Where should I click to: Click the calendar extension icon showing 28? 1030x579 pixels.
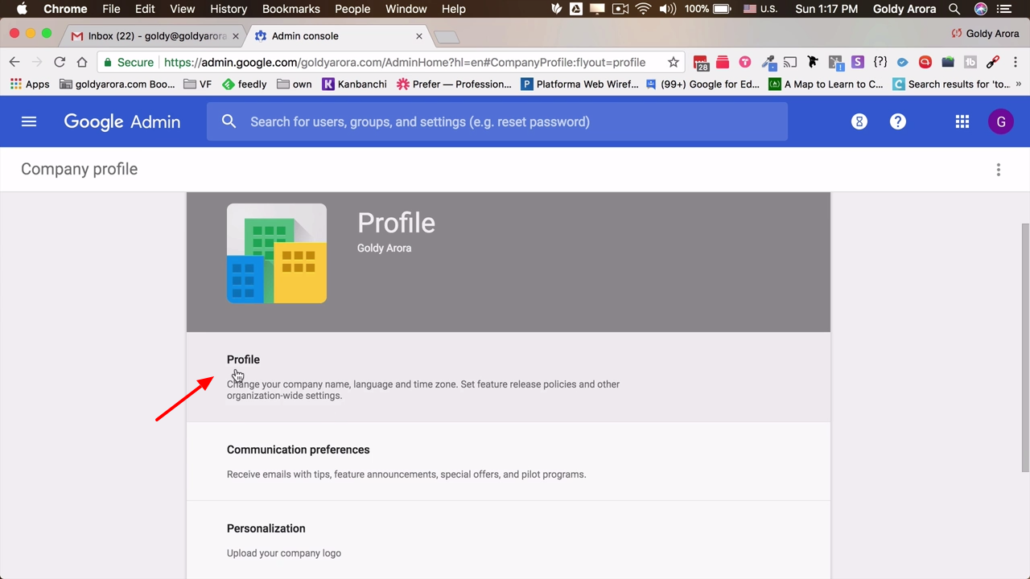tap(701, 63)
